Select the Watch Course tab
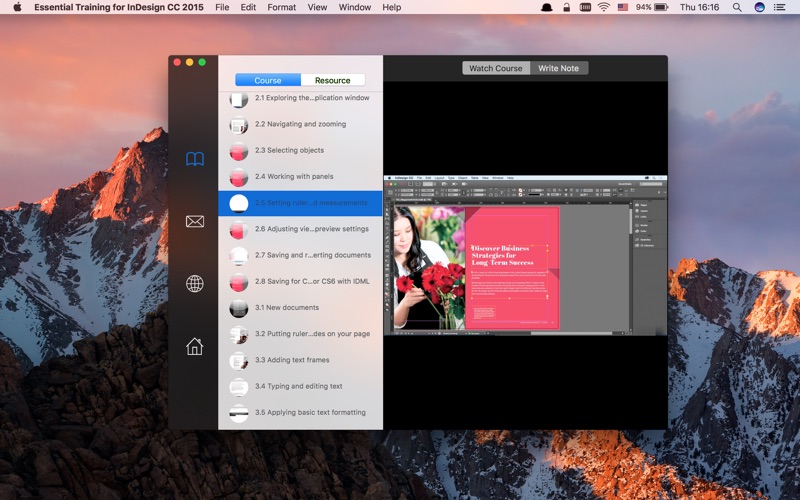This screenshot has height=500, width=800. coord(496,68)
